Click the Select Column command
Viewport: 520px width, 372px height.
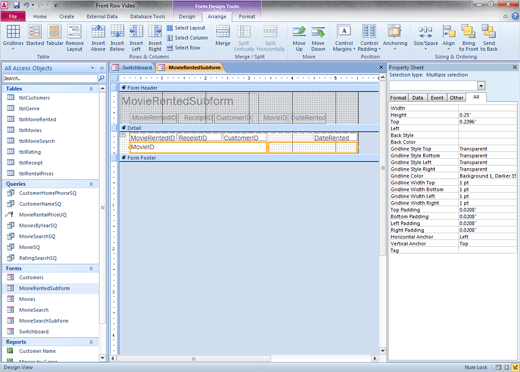point(187,38)
